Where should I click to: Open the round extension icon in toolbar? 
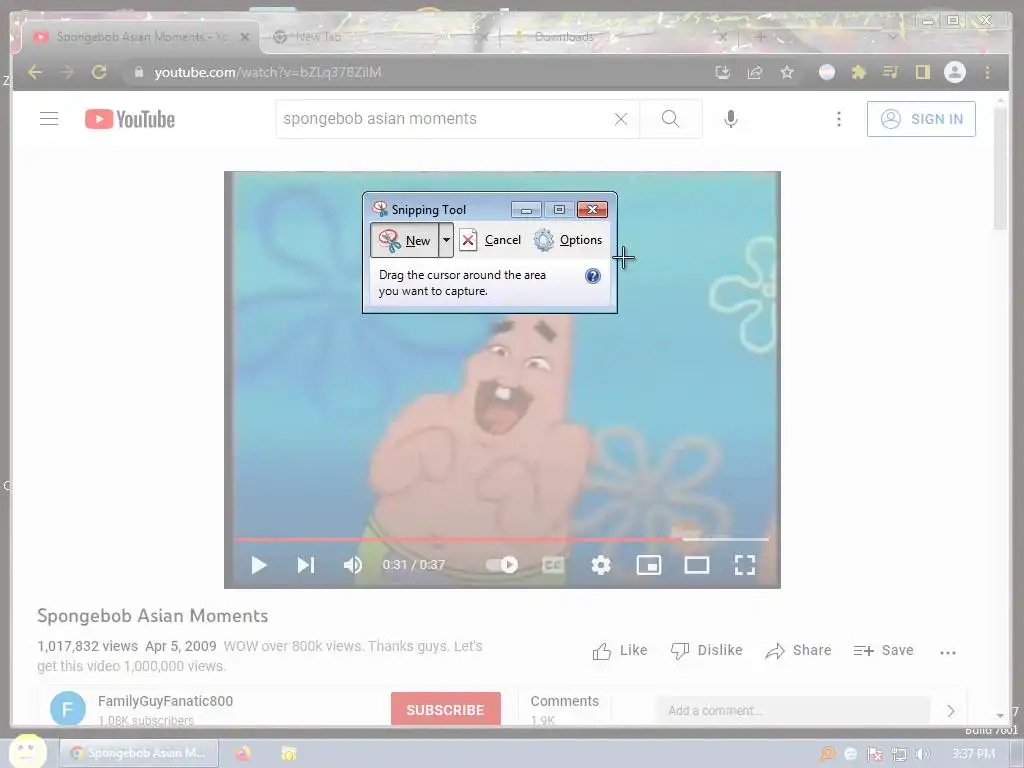coord(827,72)
